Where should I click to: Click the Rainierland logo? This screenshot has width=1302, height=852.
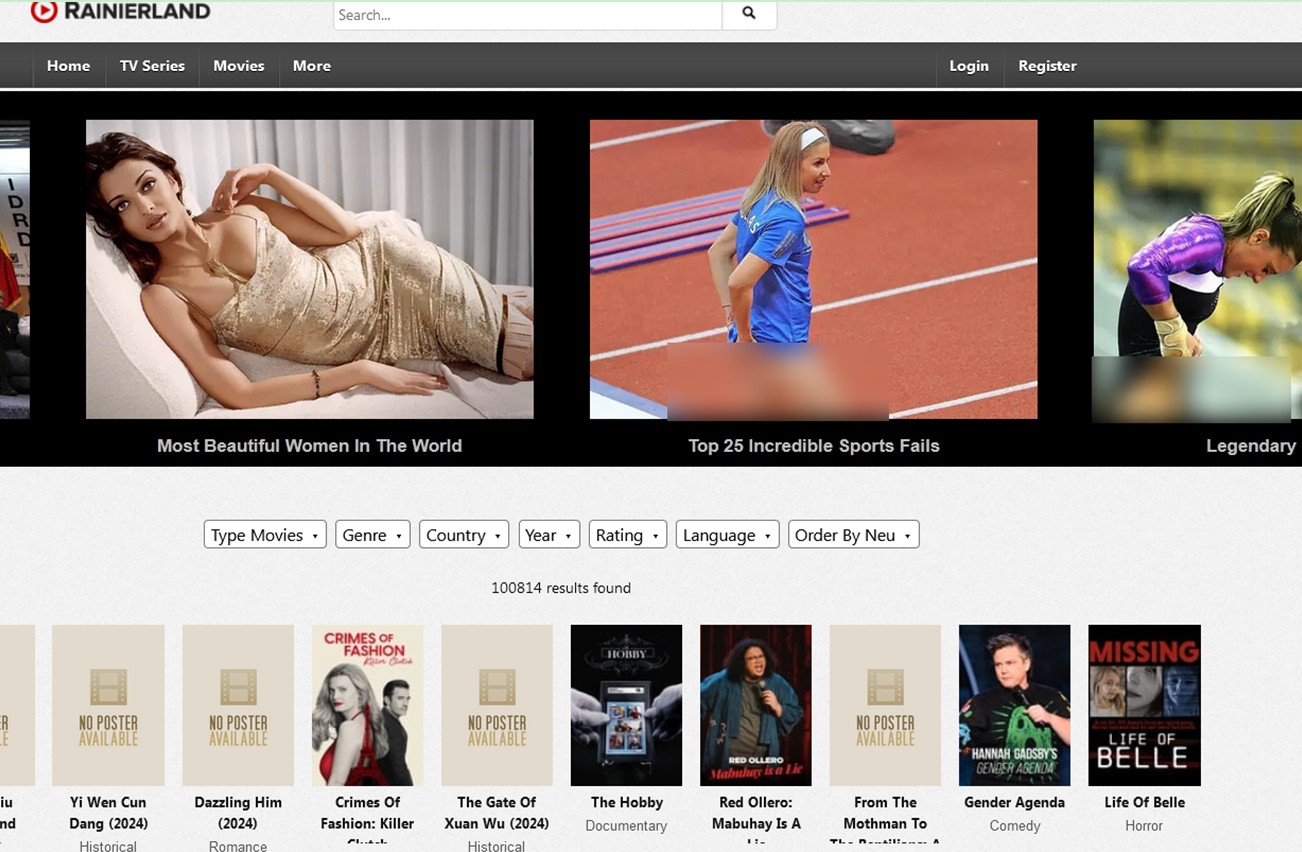[x=120, y=12]
